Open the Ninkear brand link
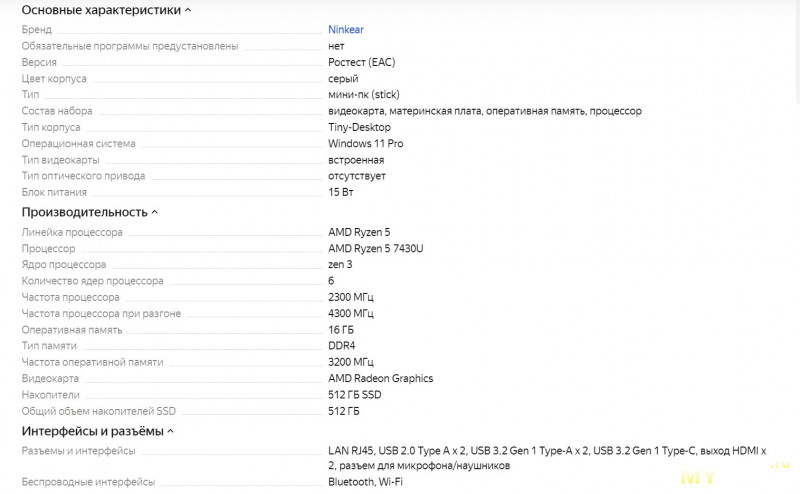This screenshot has width=800, height=494. click(346, 30)
